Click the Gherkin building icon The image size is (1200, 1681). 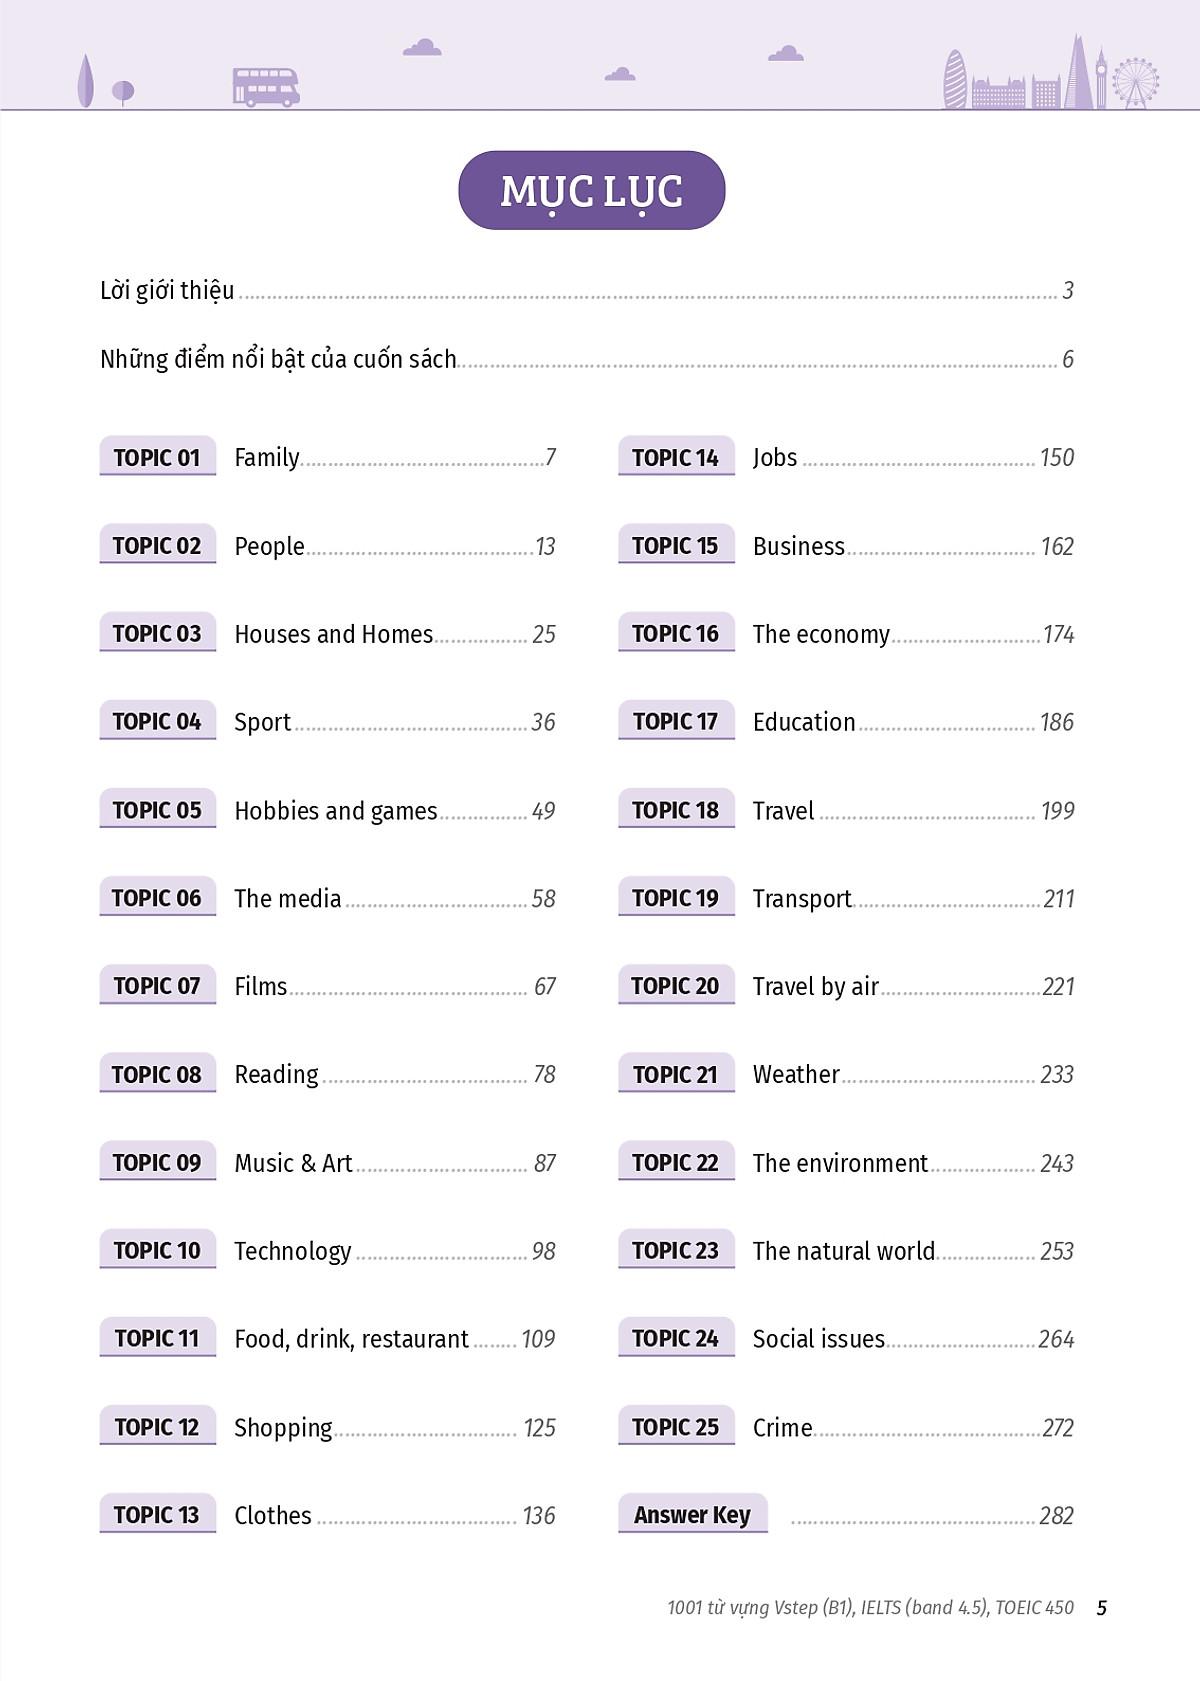coord(955,79)
